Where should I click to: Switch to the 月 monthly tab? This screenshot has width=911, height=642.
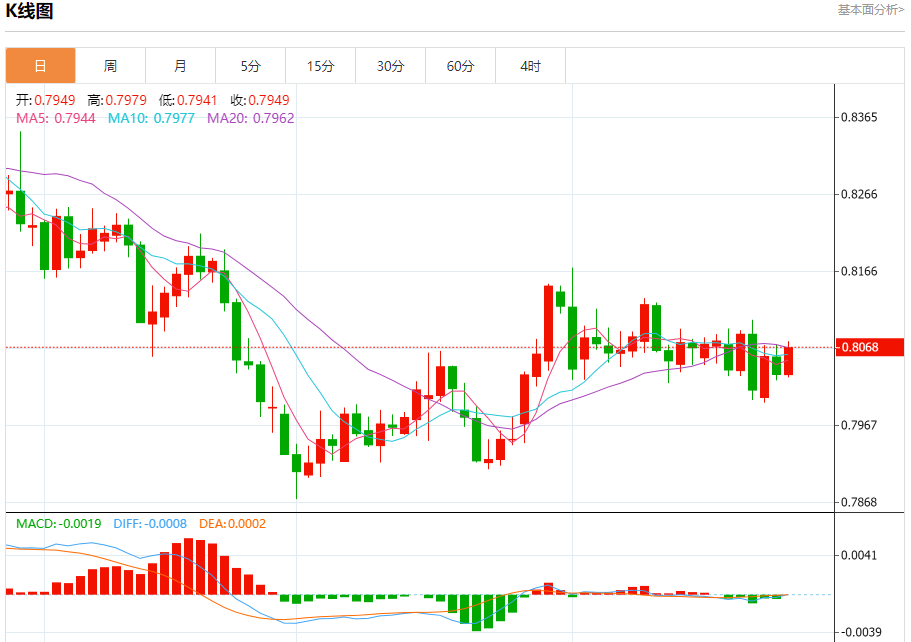tap(181, 66)
